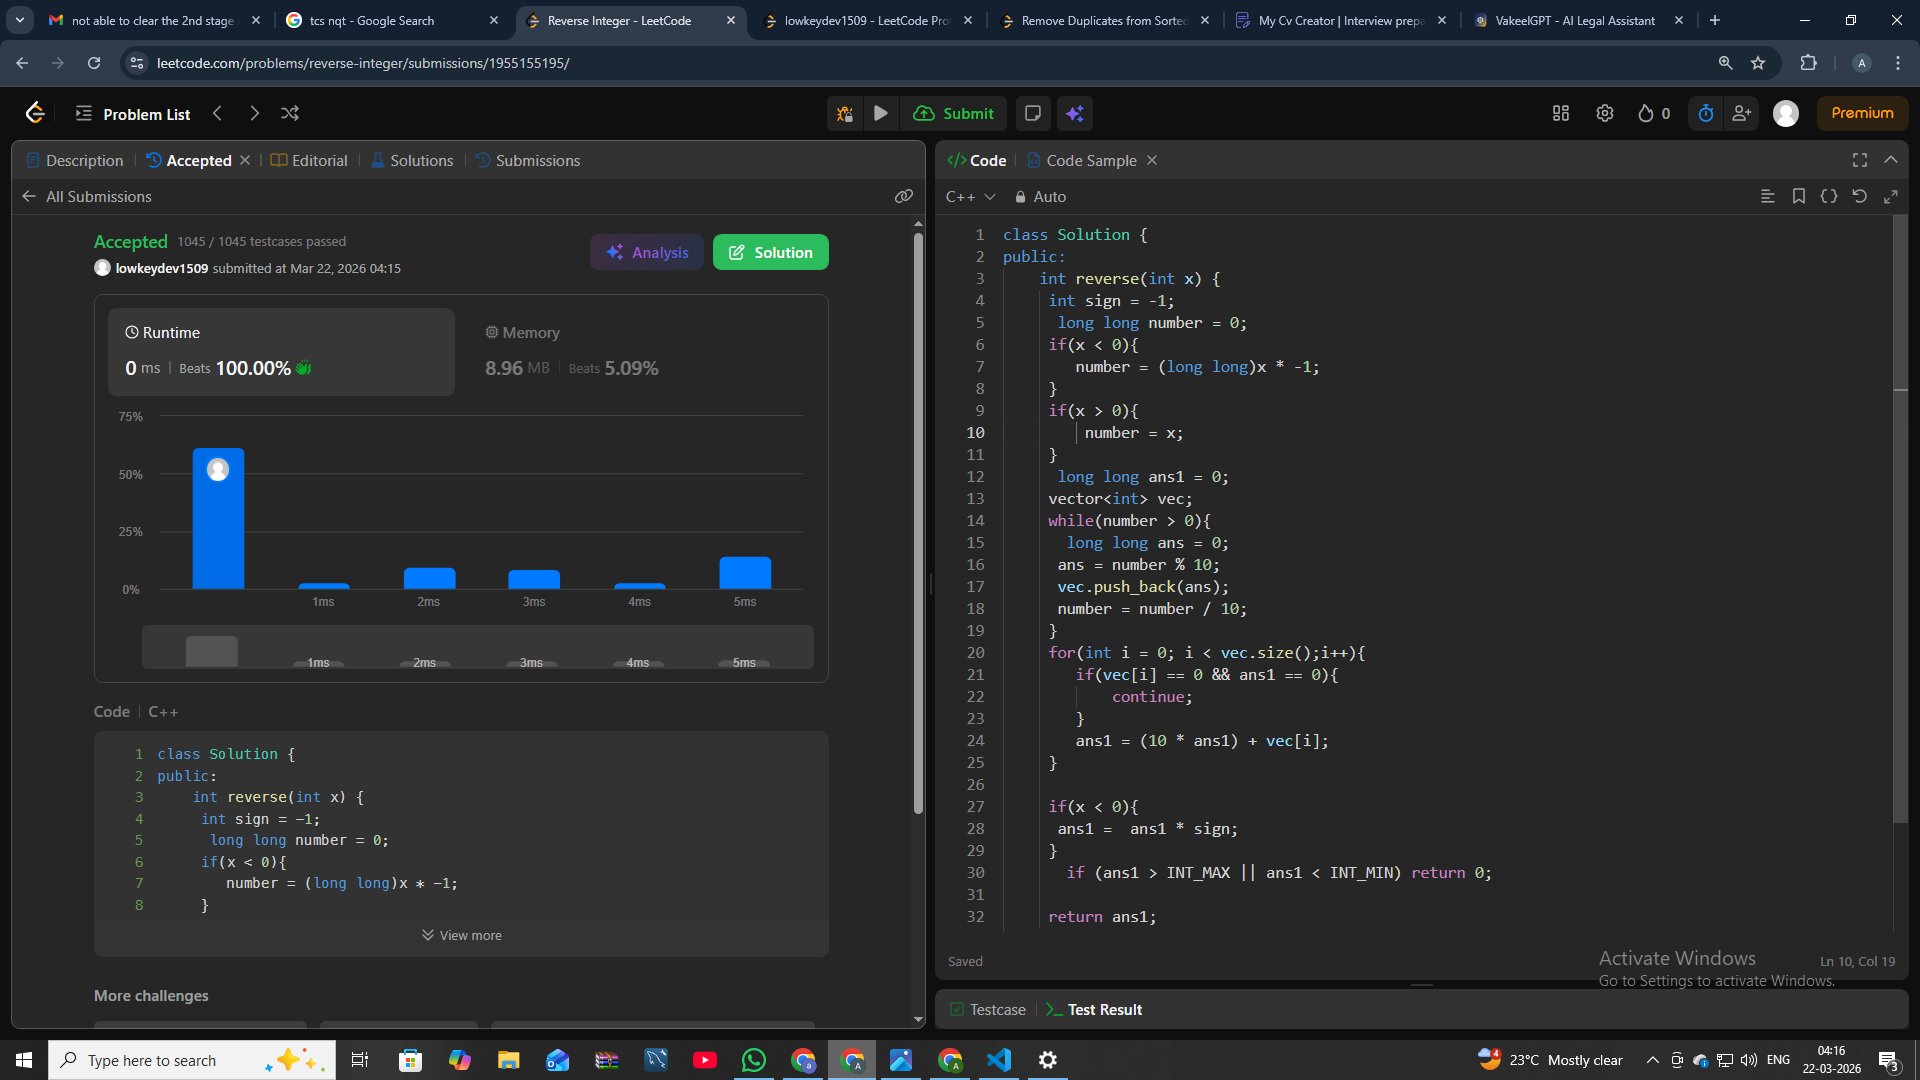Click the runtime distribution range slider handle
The height and width of the screenshot is (1080, 1920).
211,651
